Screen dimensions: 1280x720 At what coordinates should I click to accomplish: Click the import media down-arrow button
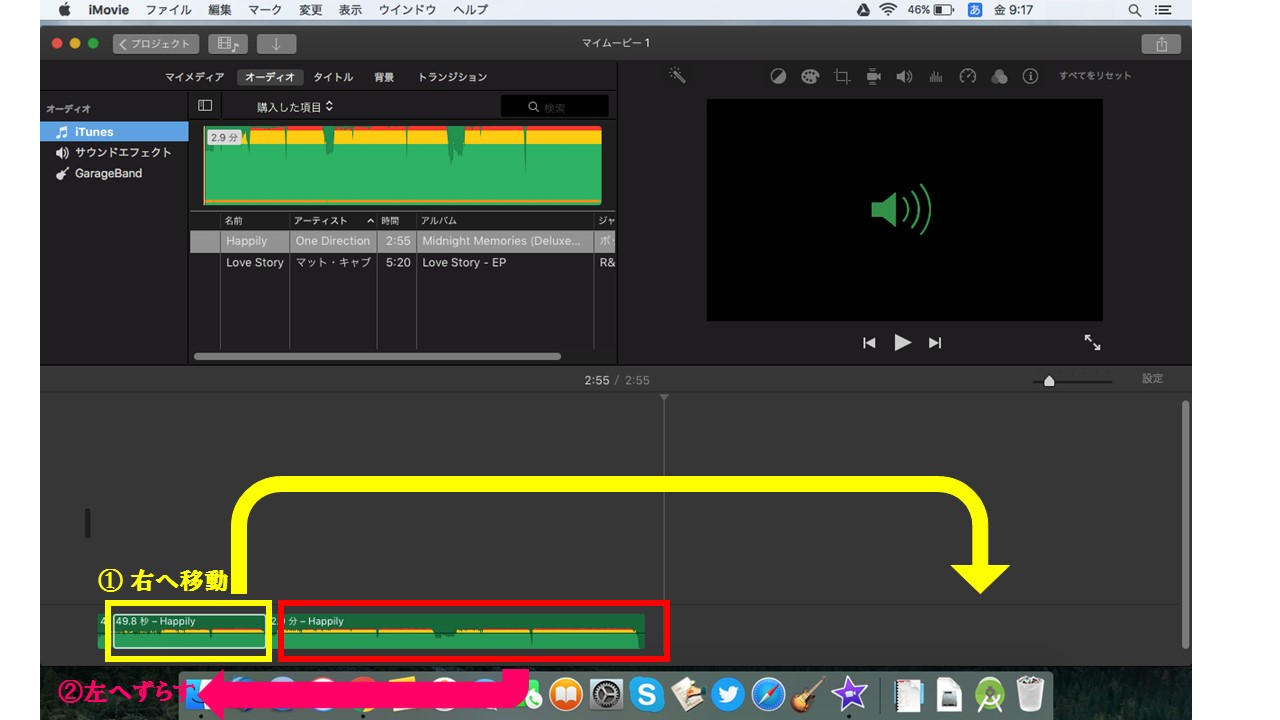click(x=276, y=44)
